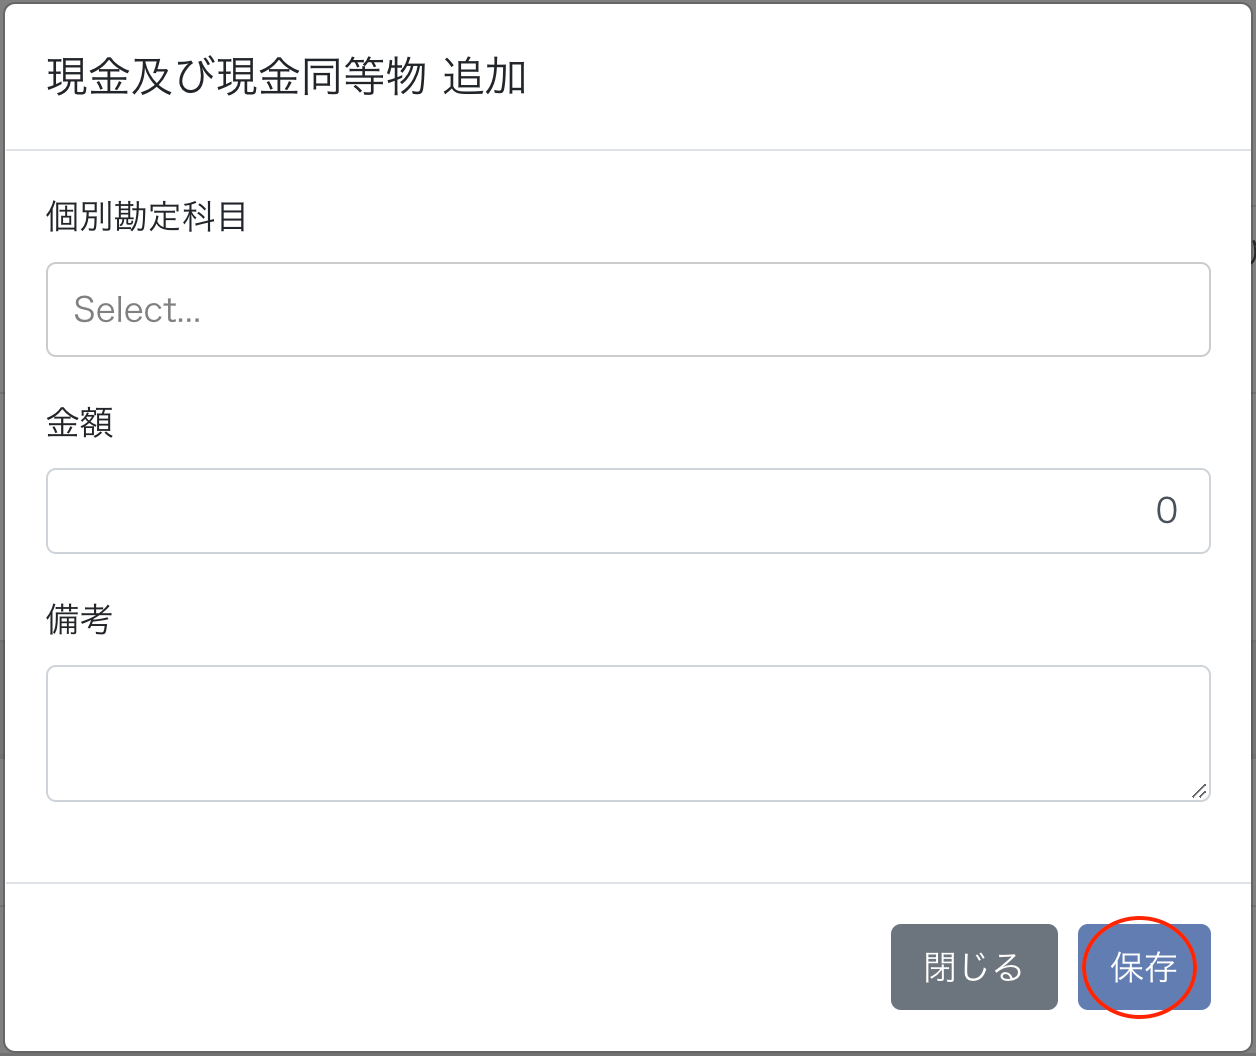
Task: Save the new cash equivalents entry
Action: click(x=1144, y=967)
